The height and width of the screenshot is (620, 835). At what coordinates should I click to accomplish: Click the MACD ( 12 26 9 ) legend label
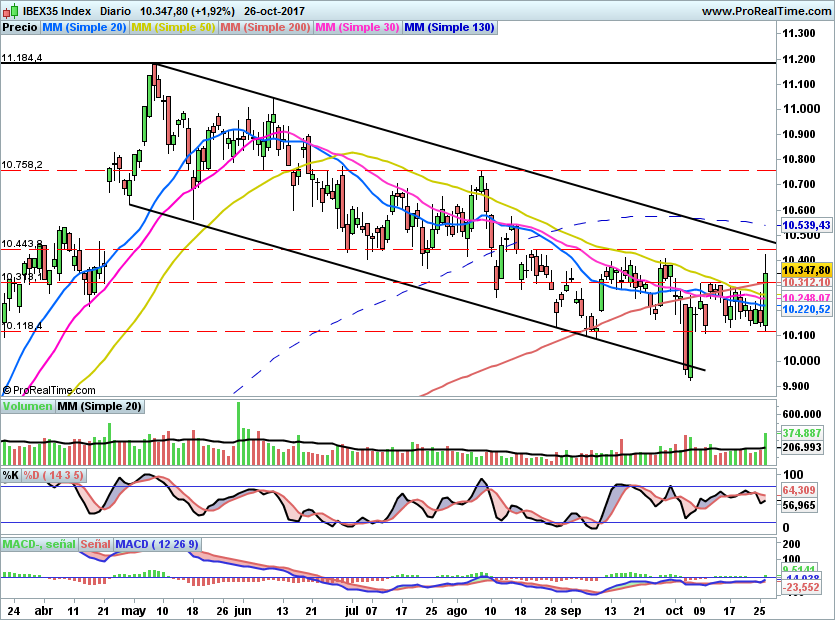point(156,543)
